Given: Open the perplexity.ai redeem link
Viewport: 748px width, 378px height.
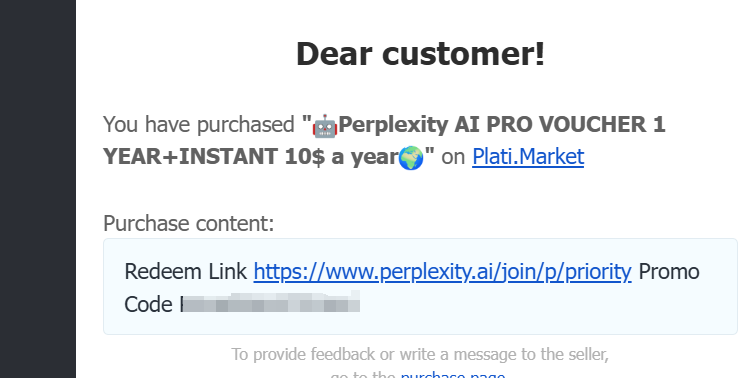Looking at the screenshot, I should point(442,272).
